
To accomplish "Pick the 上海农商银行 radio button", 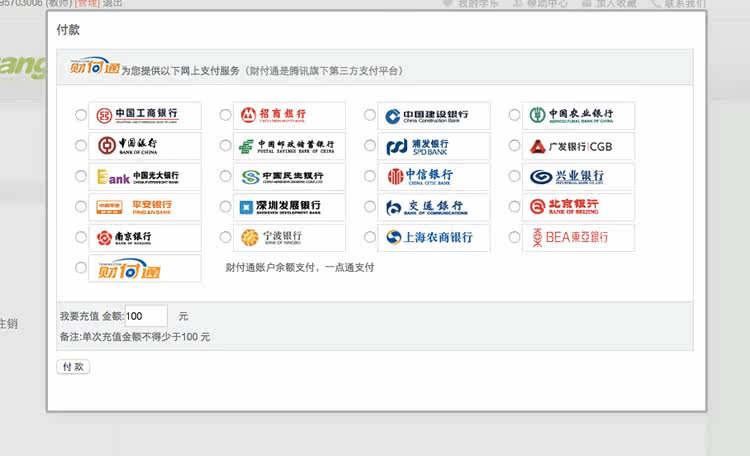I will coord(370,237).
